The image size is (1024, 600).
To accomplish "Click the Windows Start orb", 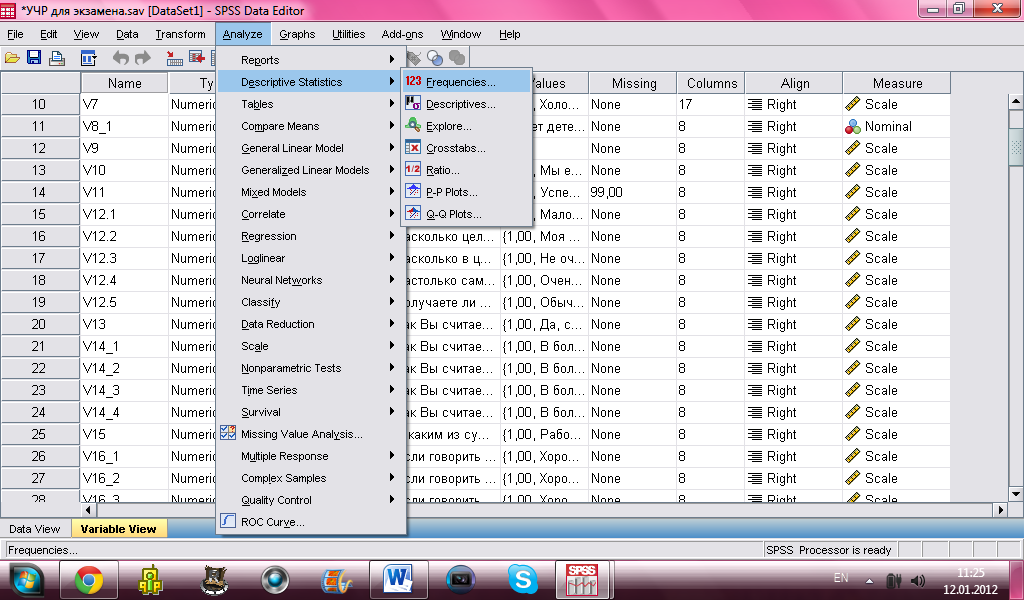I will point(25,580).
